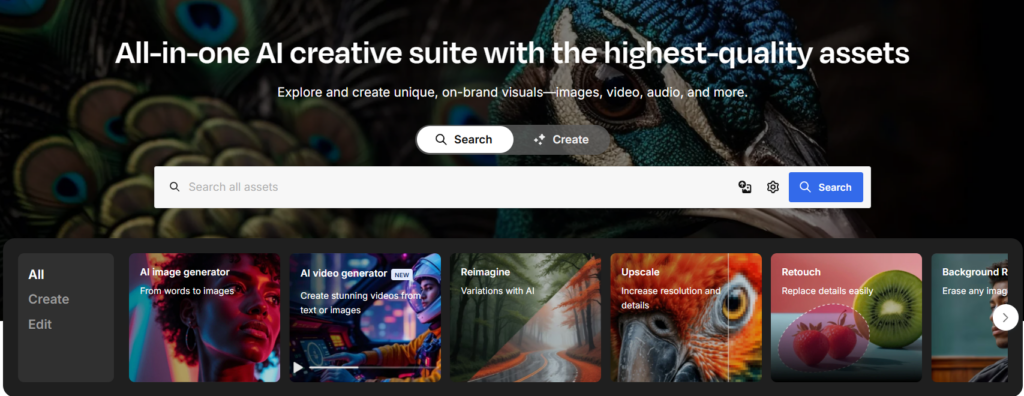Open the AI image generator card
This screenshot has height=396, width=1024.
(204, 318)
